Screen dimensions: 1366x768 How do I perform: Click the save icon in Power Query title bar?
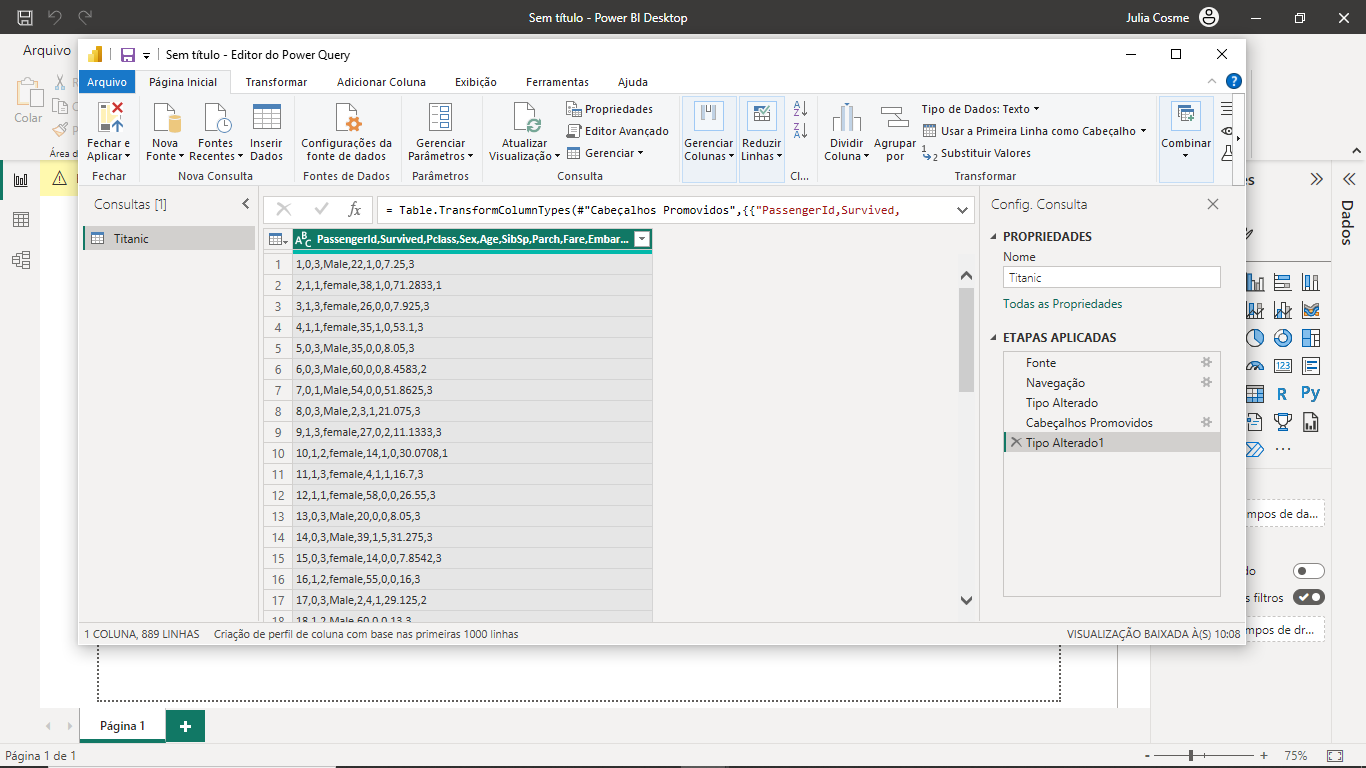128,55
